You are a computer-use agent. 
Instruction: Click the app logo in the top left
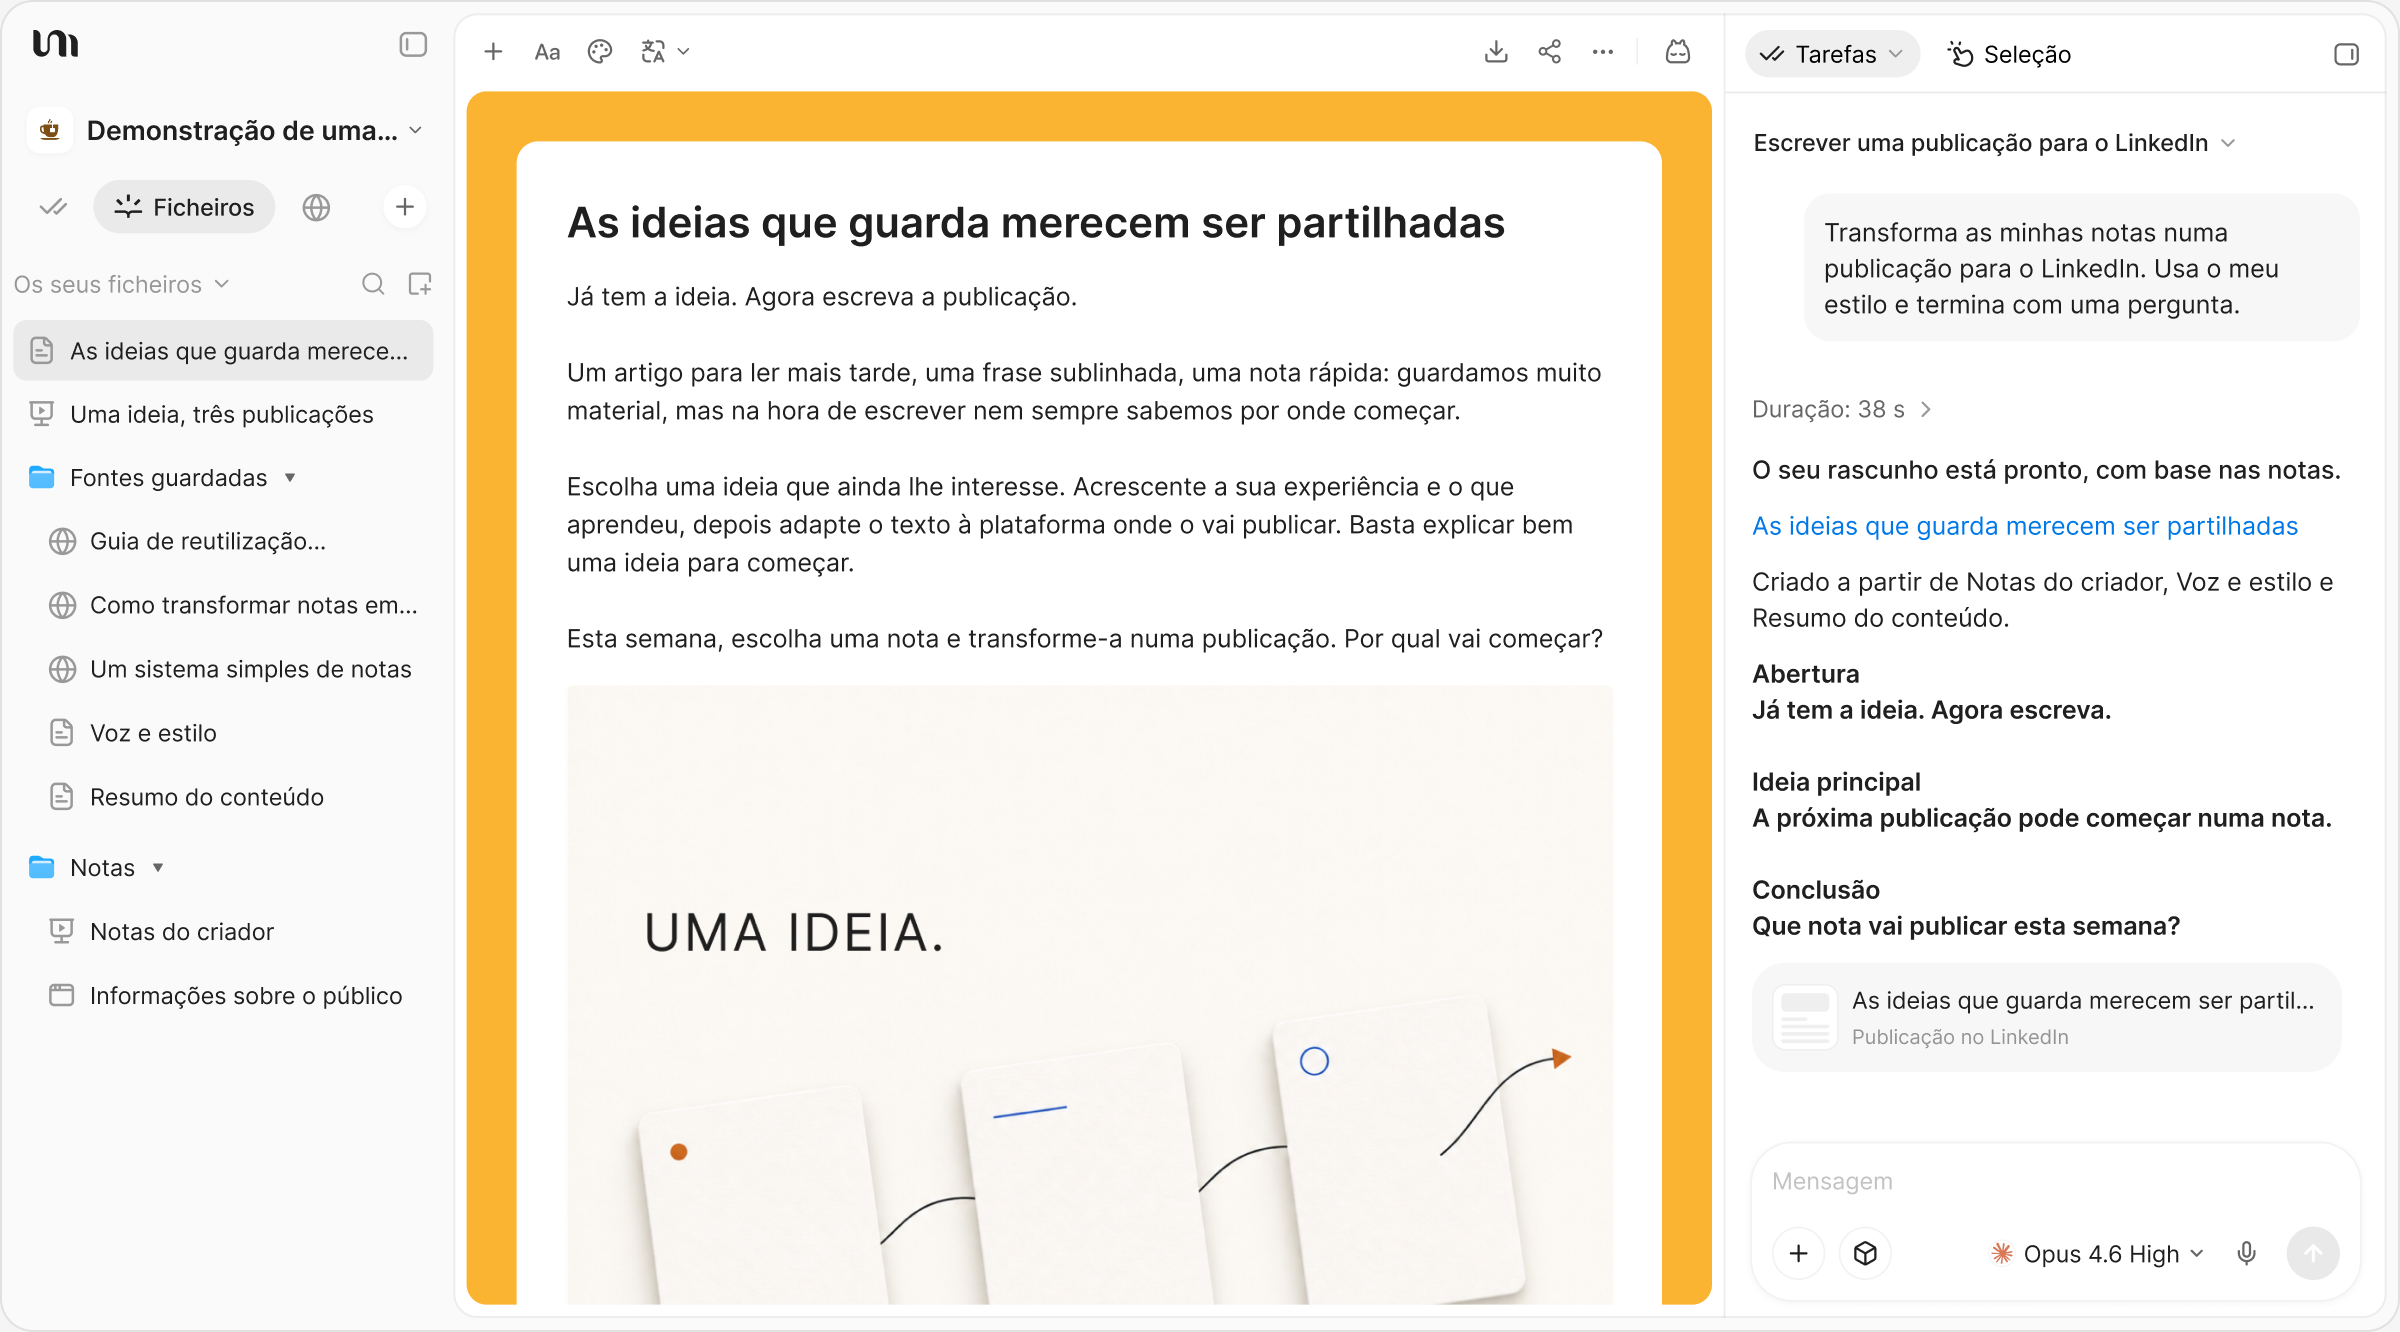(55, 44)
